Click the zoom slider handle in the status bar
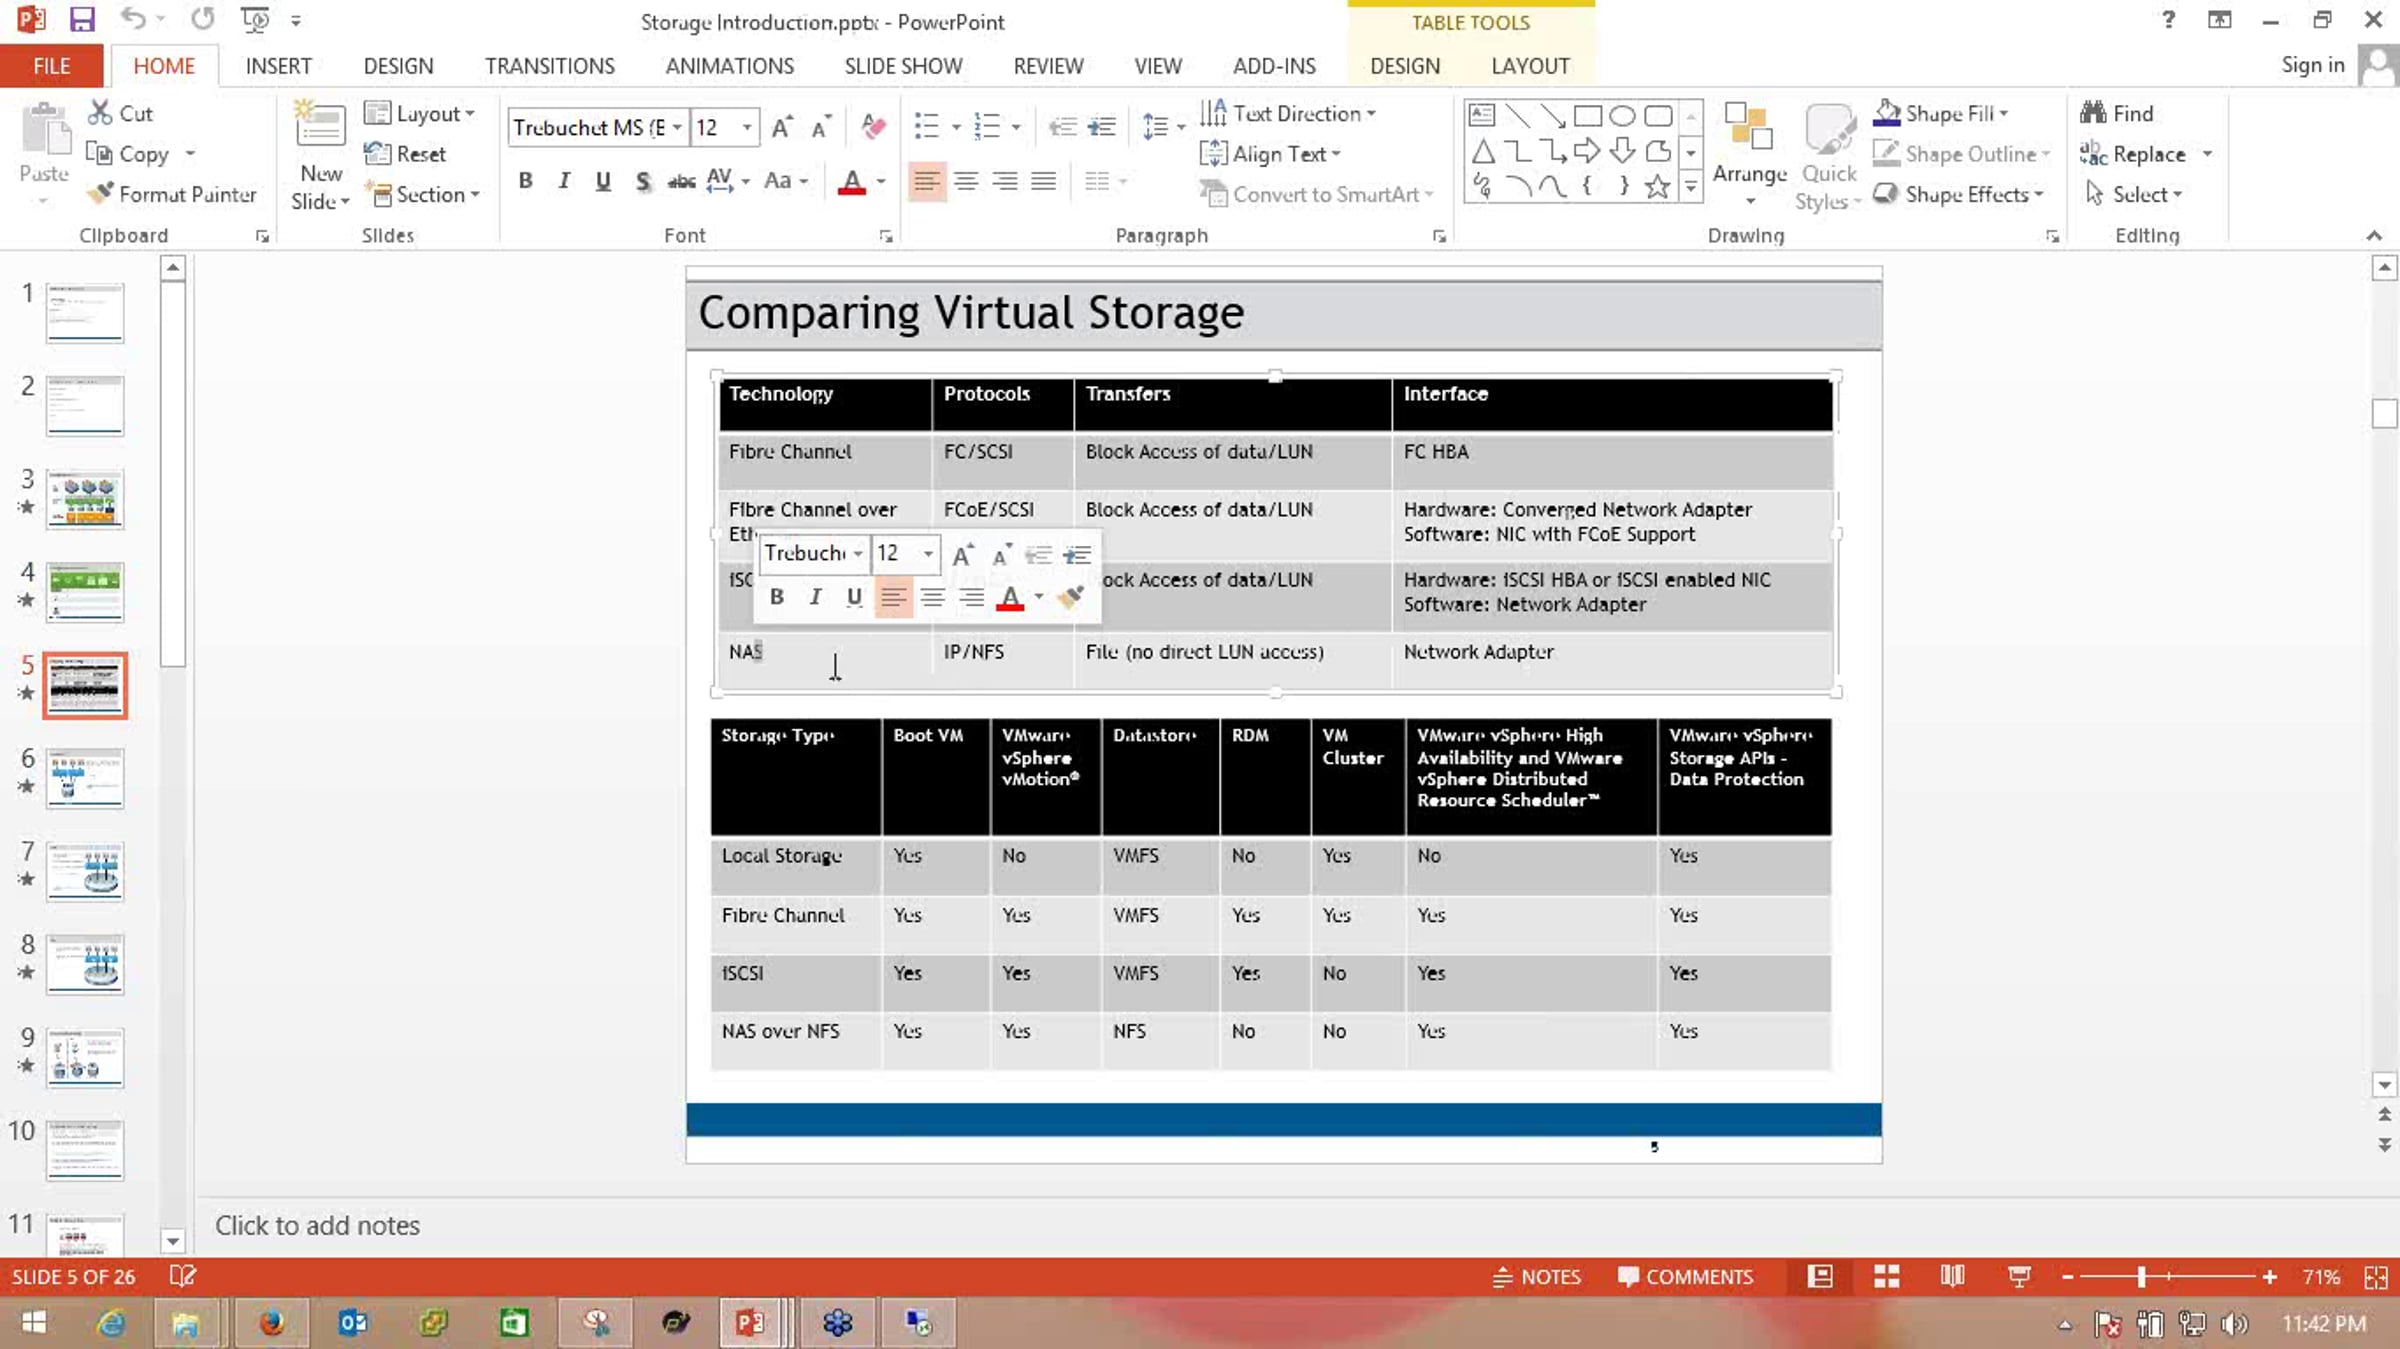Image resolution: width=2400 pixels, height=1349 pixels. (2141, 1277)
